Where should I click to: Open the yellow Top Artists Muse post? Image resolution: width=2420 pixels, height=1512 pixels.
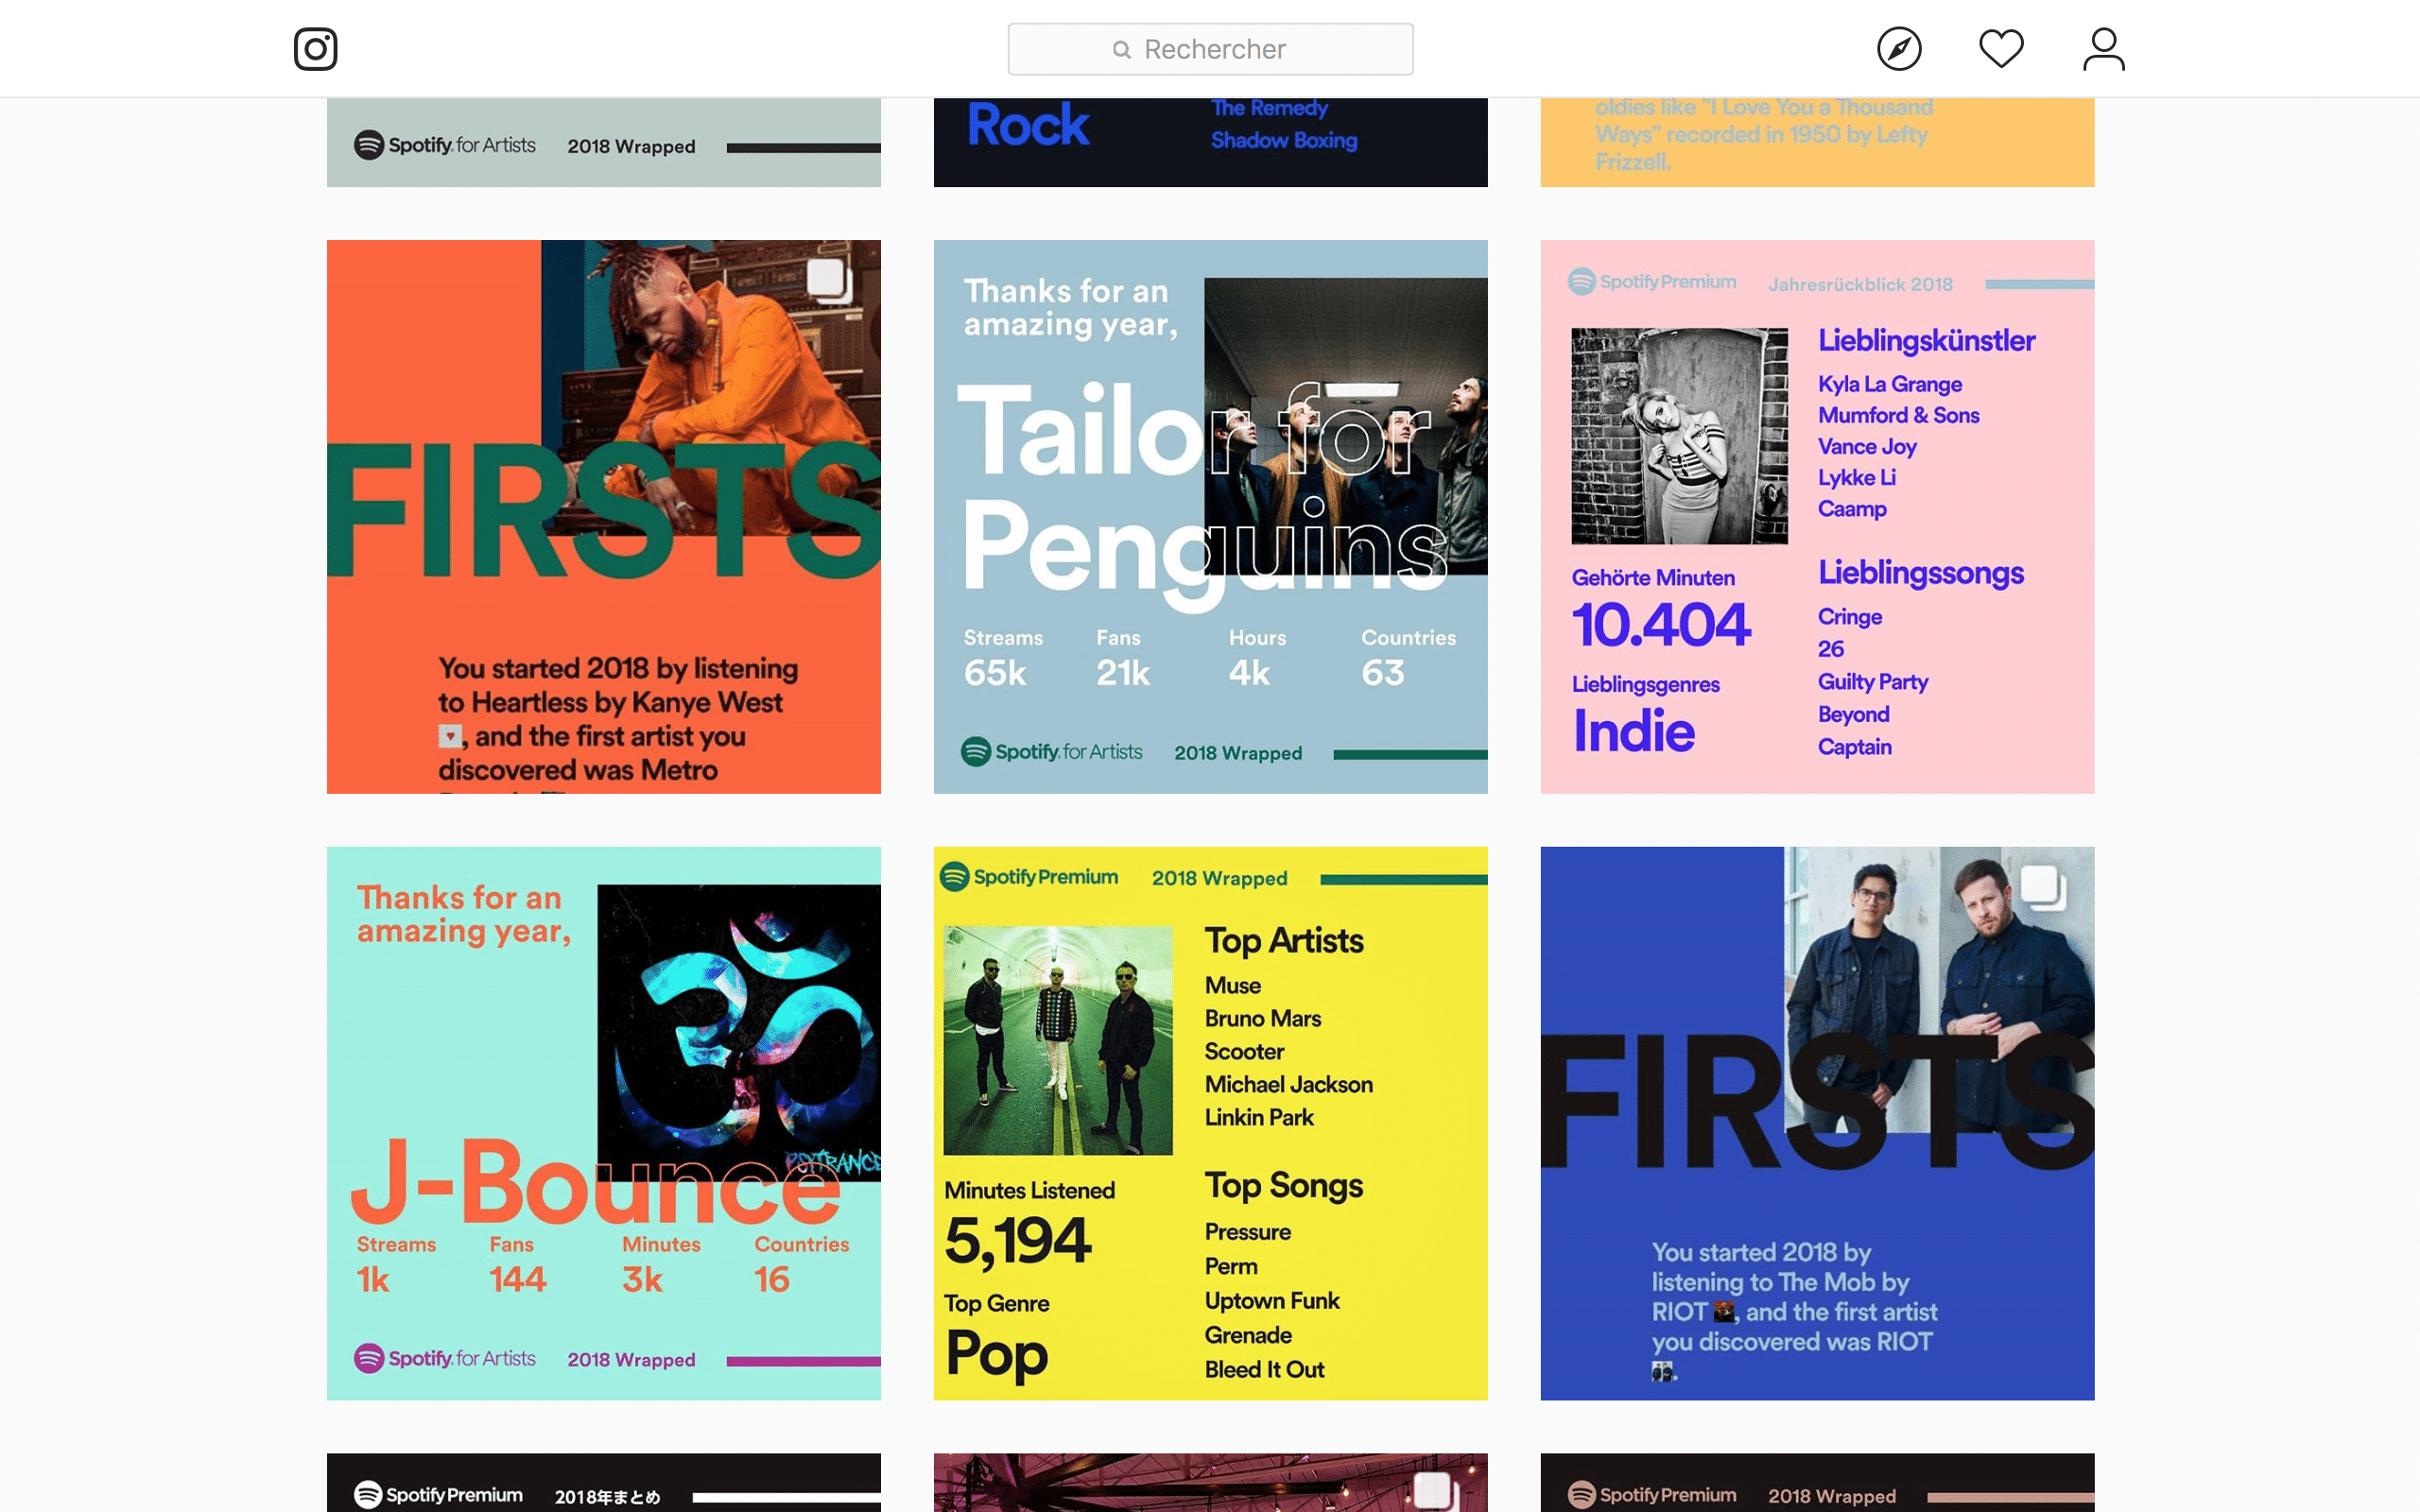1210,1123
